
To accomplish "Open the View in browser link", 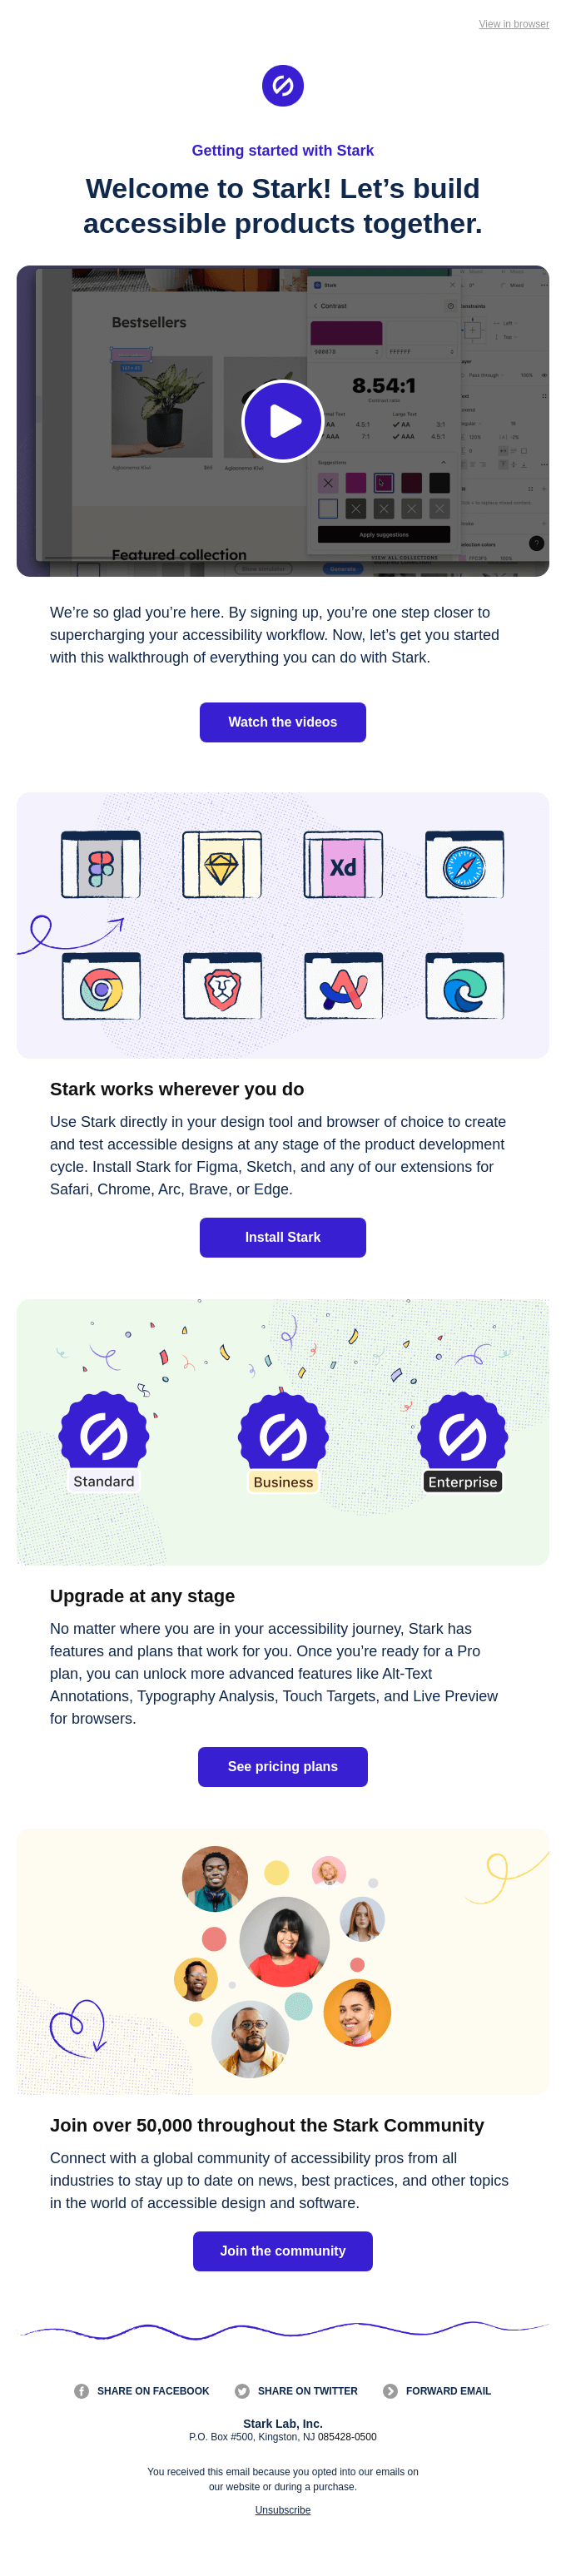I will (x=513, y=24).
